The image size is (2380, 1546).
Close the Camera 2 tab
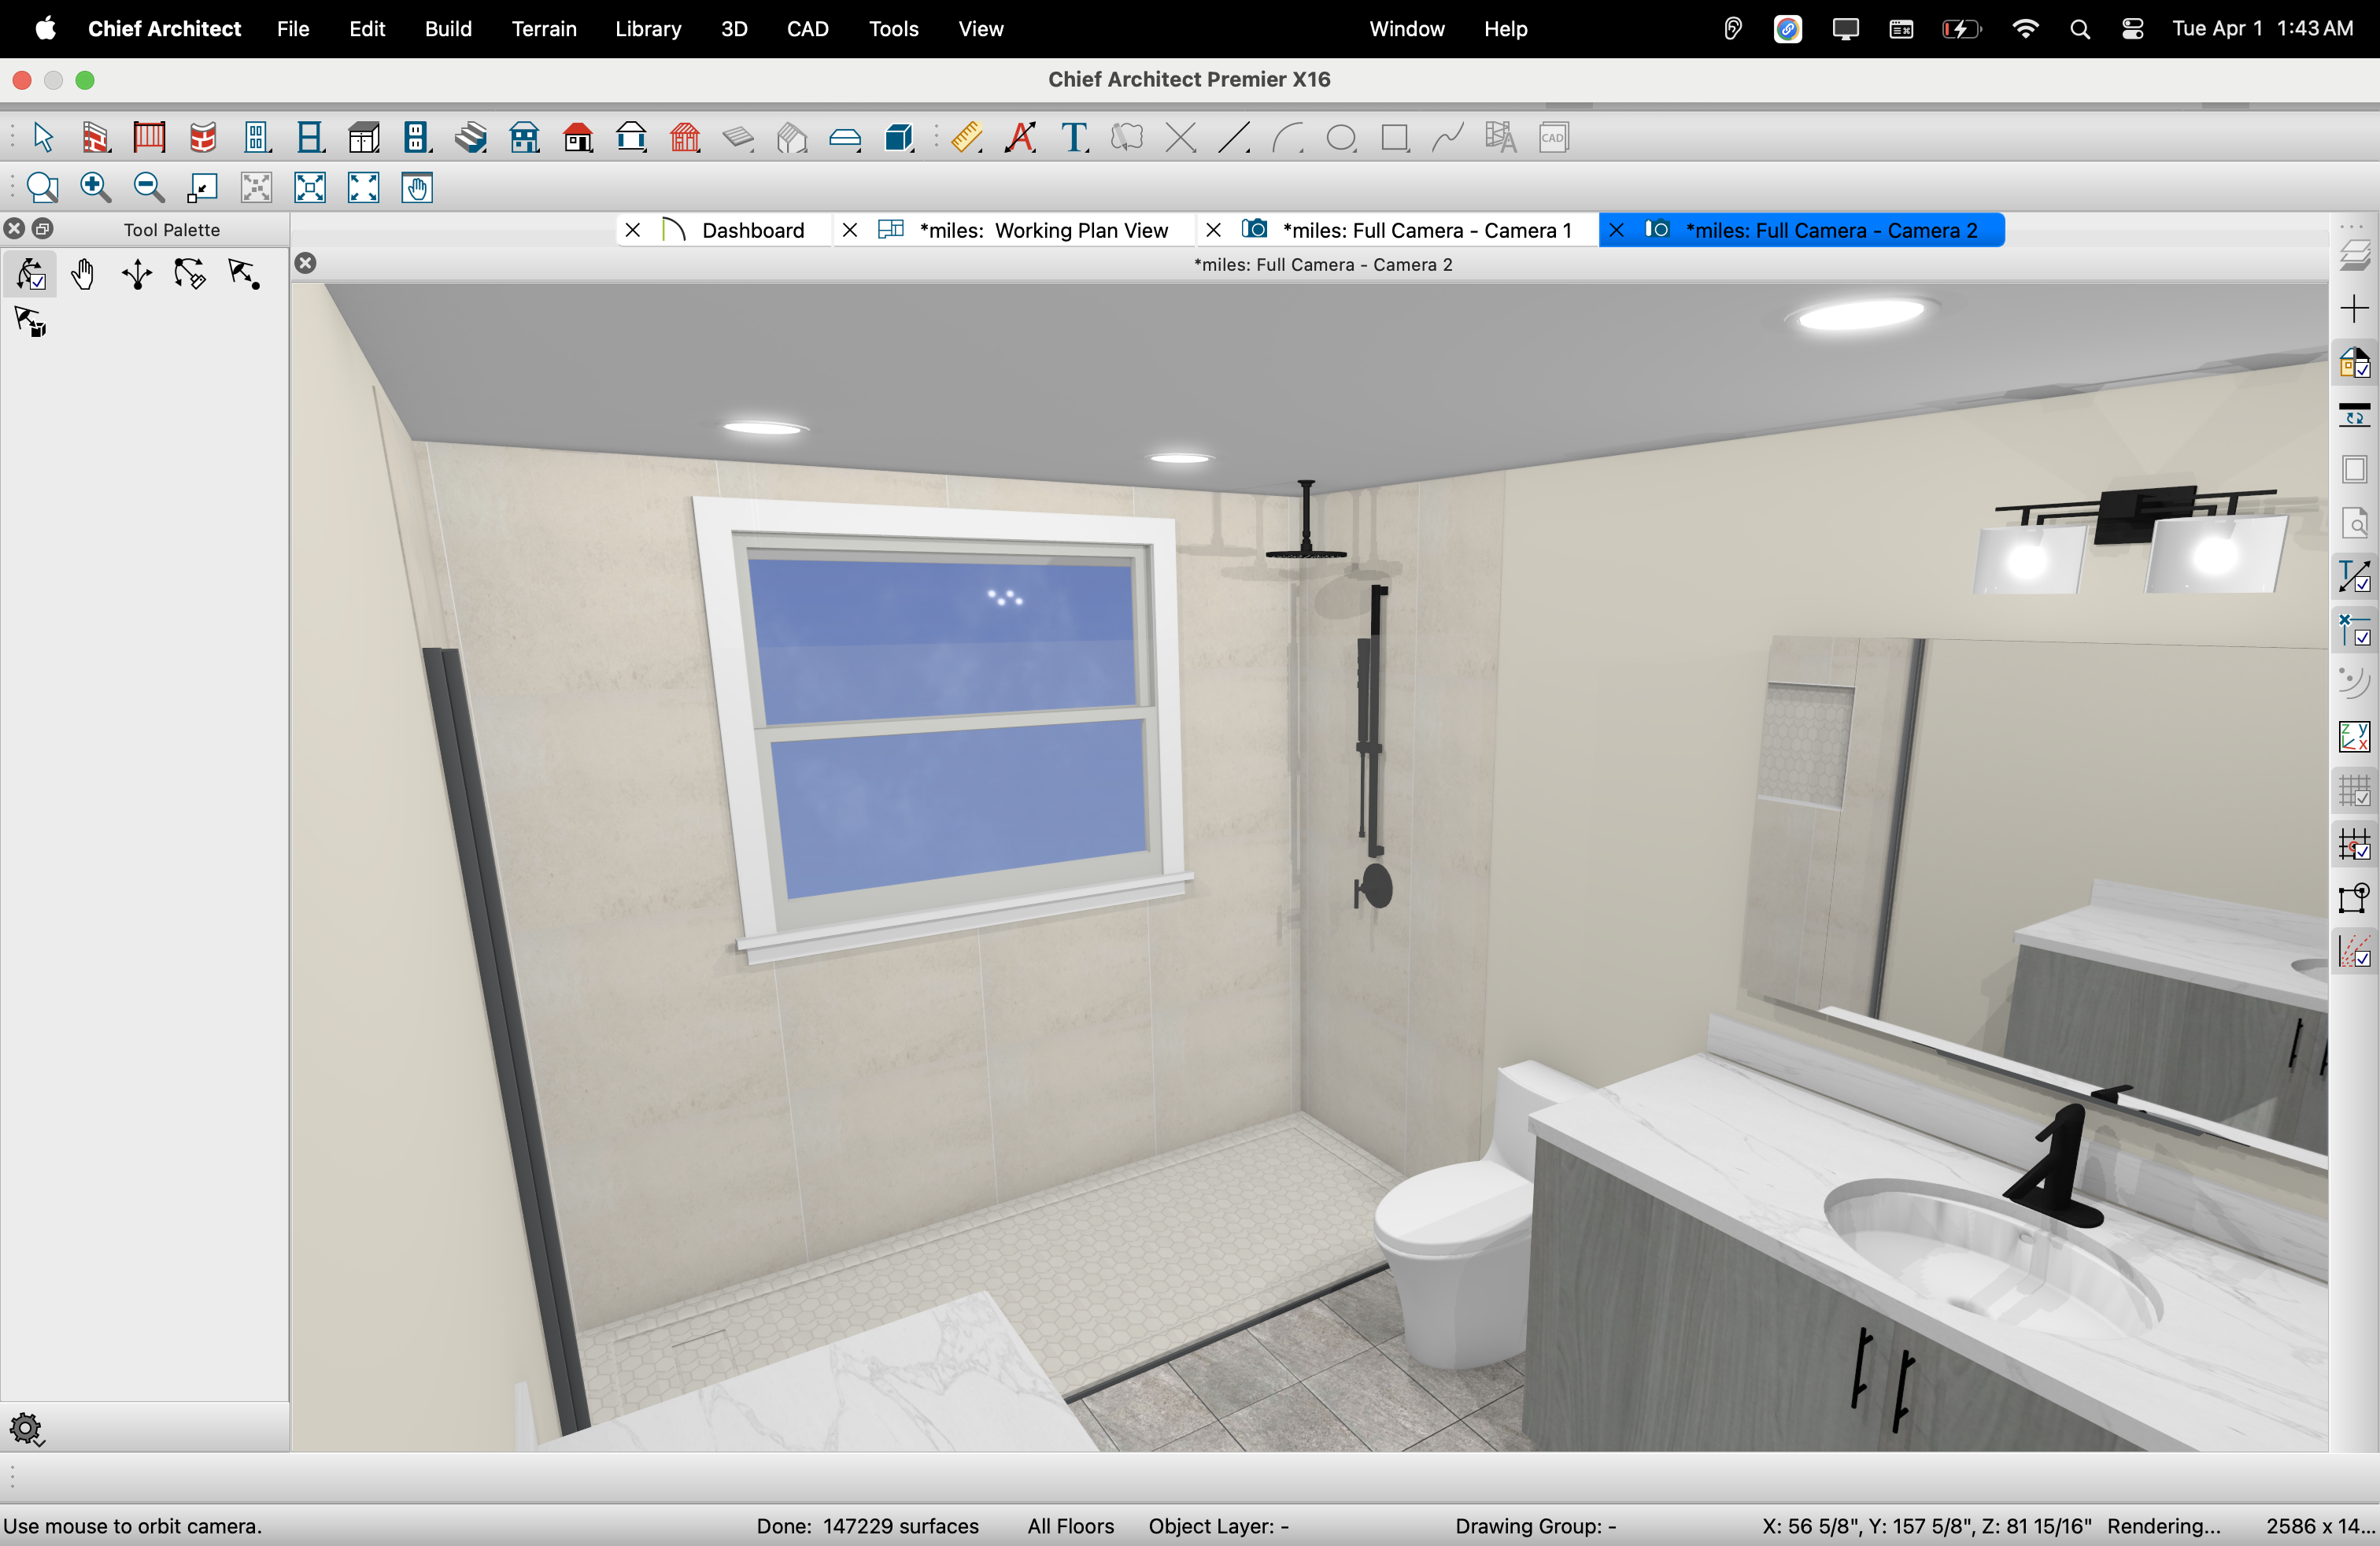click(1616, 230)
